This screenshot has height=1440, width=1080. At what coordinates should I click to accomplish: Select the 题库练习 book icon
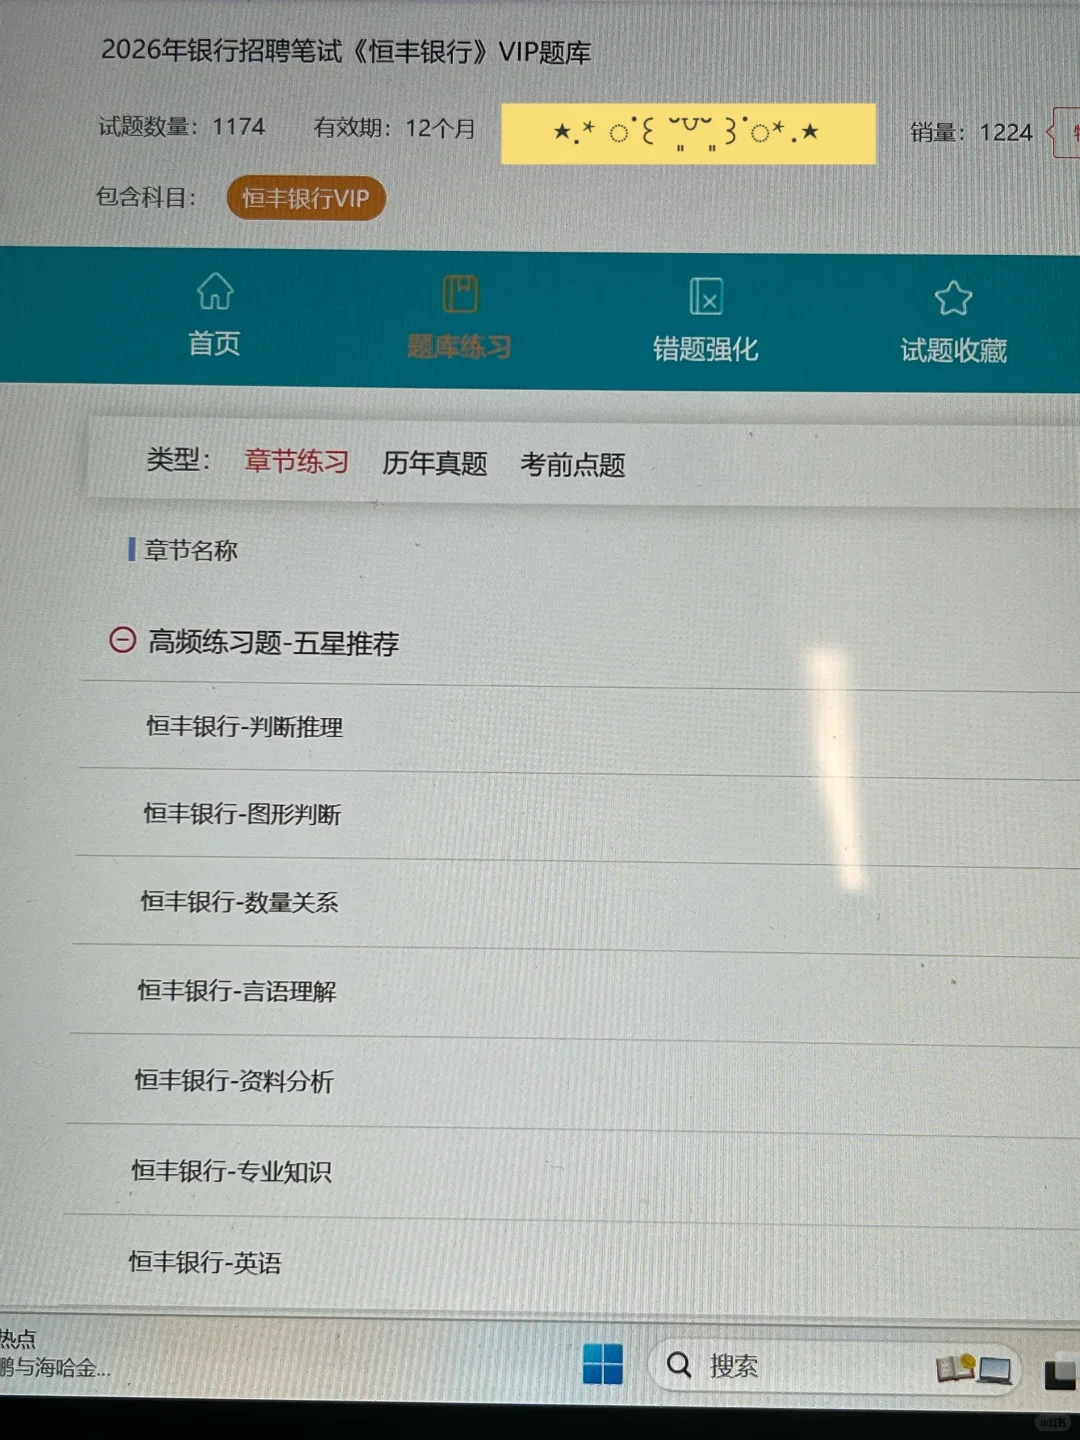point(461,295)
